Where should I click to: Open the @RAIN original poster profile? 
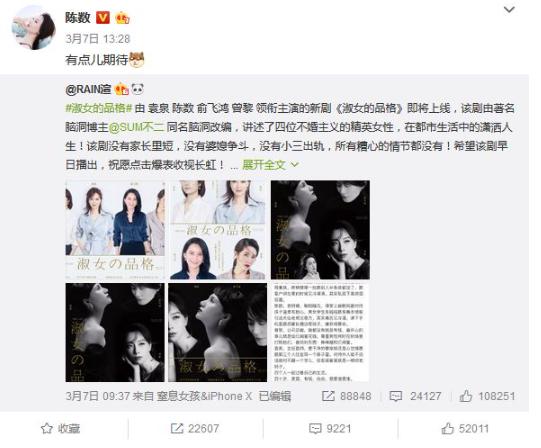pos(88,89)
